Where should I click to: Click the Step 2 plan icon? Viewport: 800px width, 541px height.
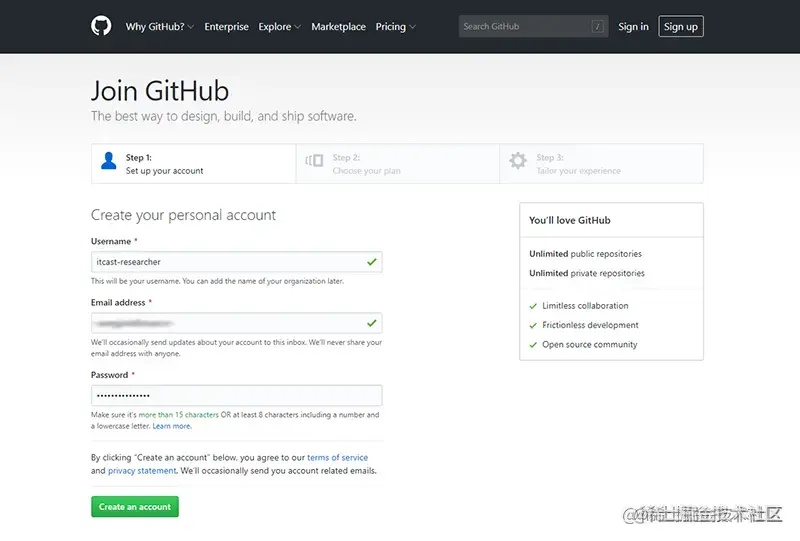[x=314, y=161]
